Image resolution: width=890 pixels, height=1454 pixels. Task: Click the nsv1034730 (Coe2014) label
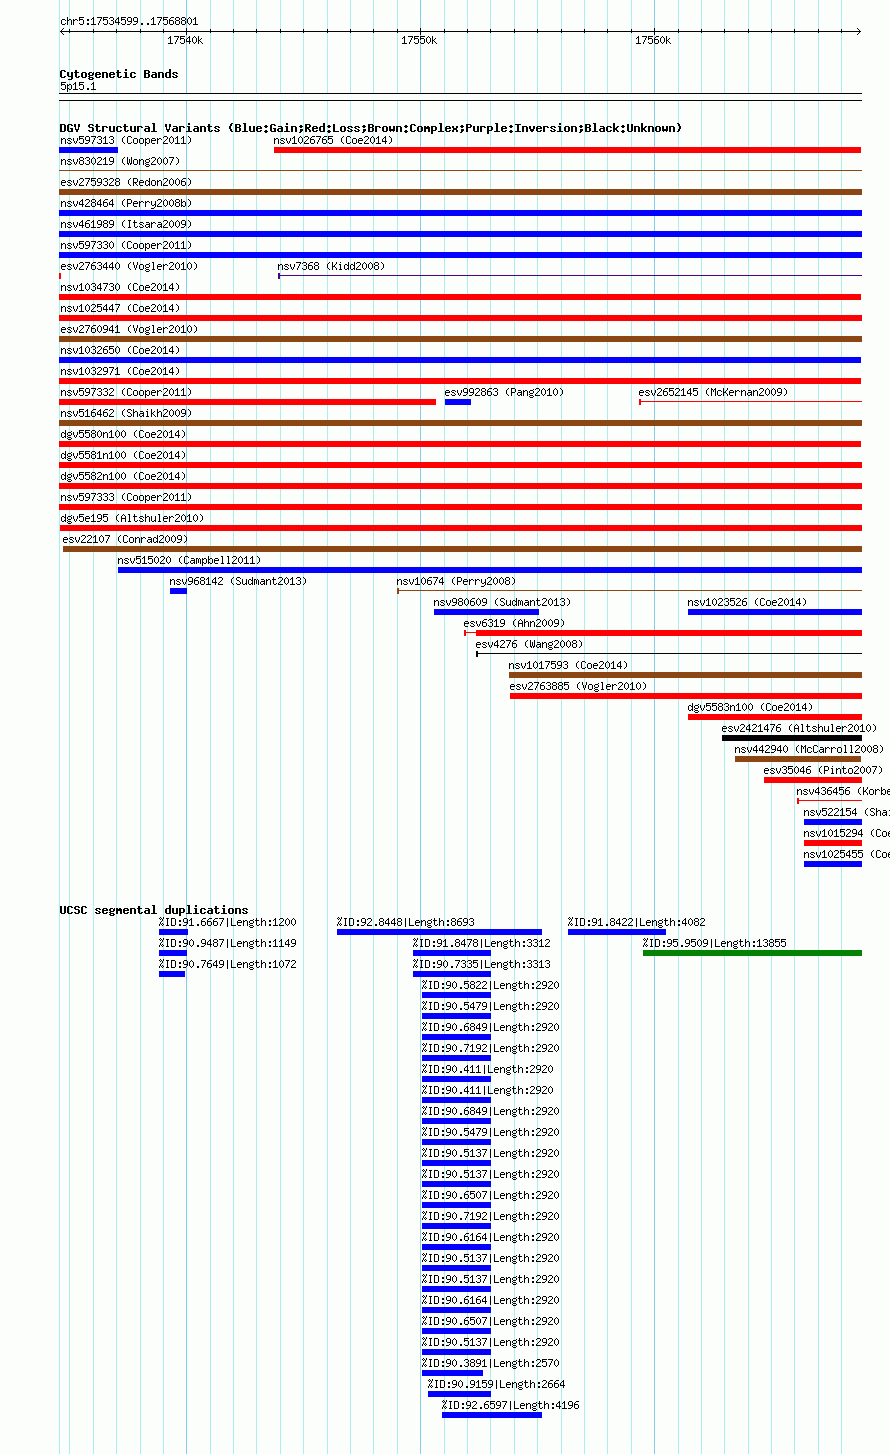coord(120,288)
